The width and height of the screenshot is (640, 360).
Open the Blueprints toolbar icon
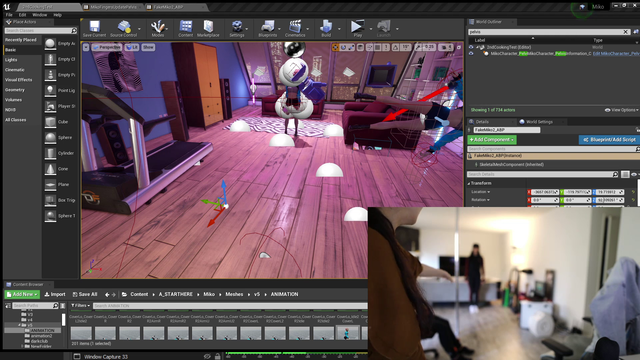tap(267, 29)
